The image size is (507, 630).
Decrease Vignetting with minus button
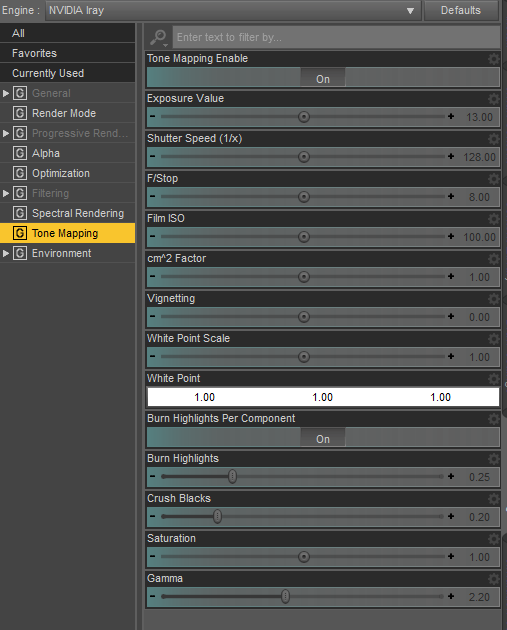pyautogui.click(x=153, y=316)
